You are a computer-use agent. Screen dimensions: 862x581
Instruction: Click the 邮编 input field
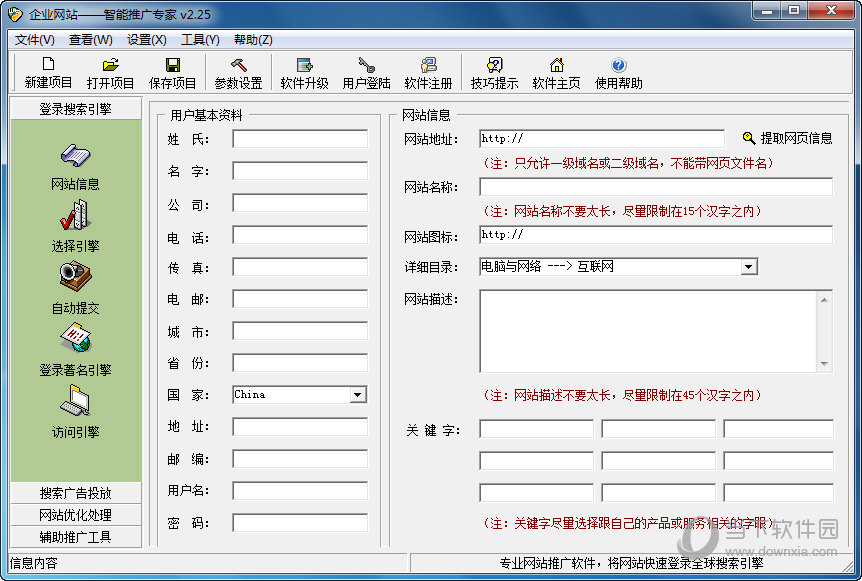[x=300, y=459]
